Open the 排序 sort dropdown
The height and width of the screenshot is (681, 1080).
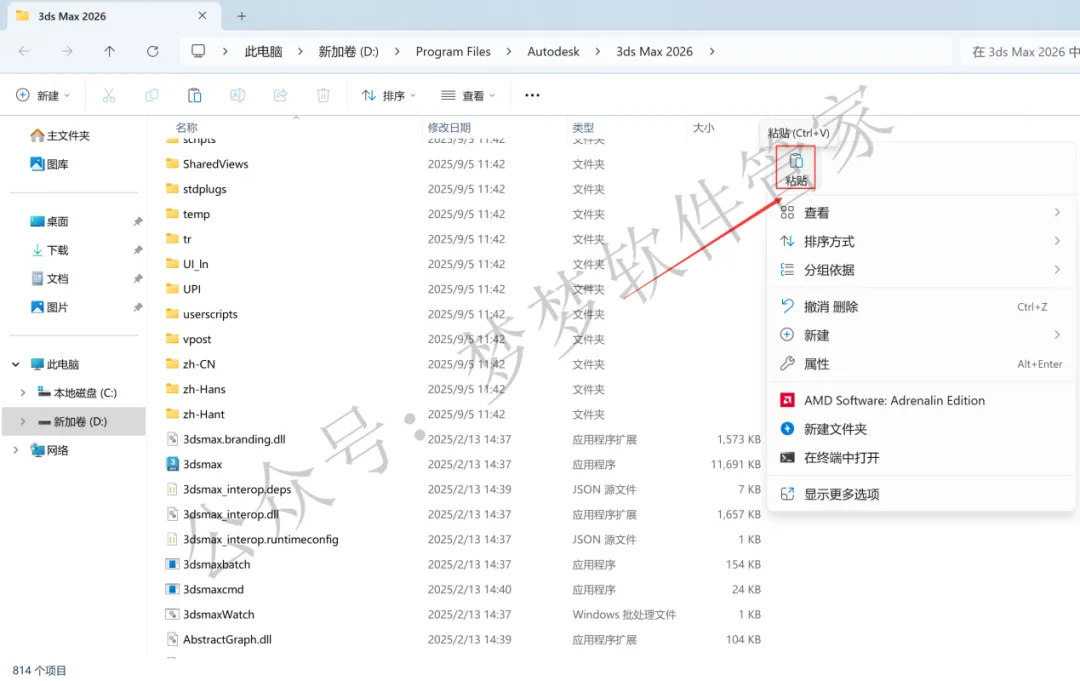389,95
